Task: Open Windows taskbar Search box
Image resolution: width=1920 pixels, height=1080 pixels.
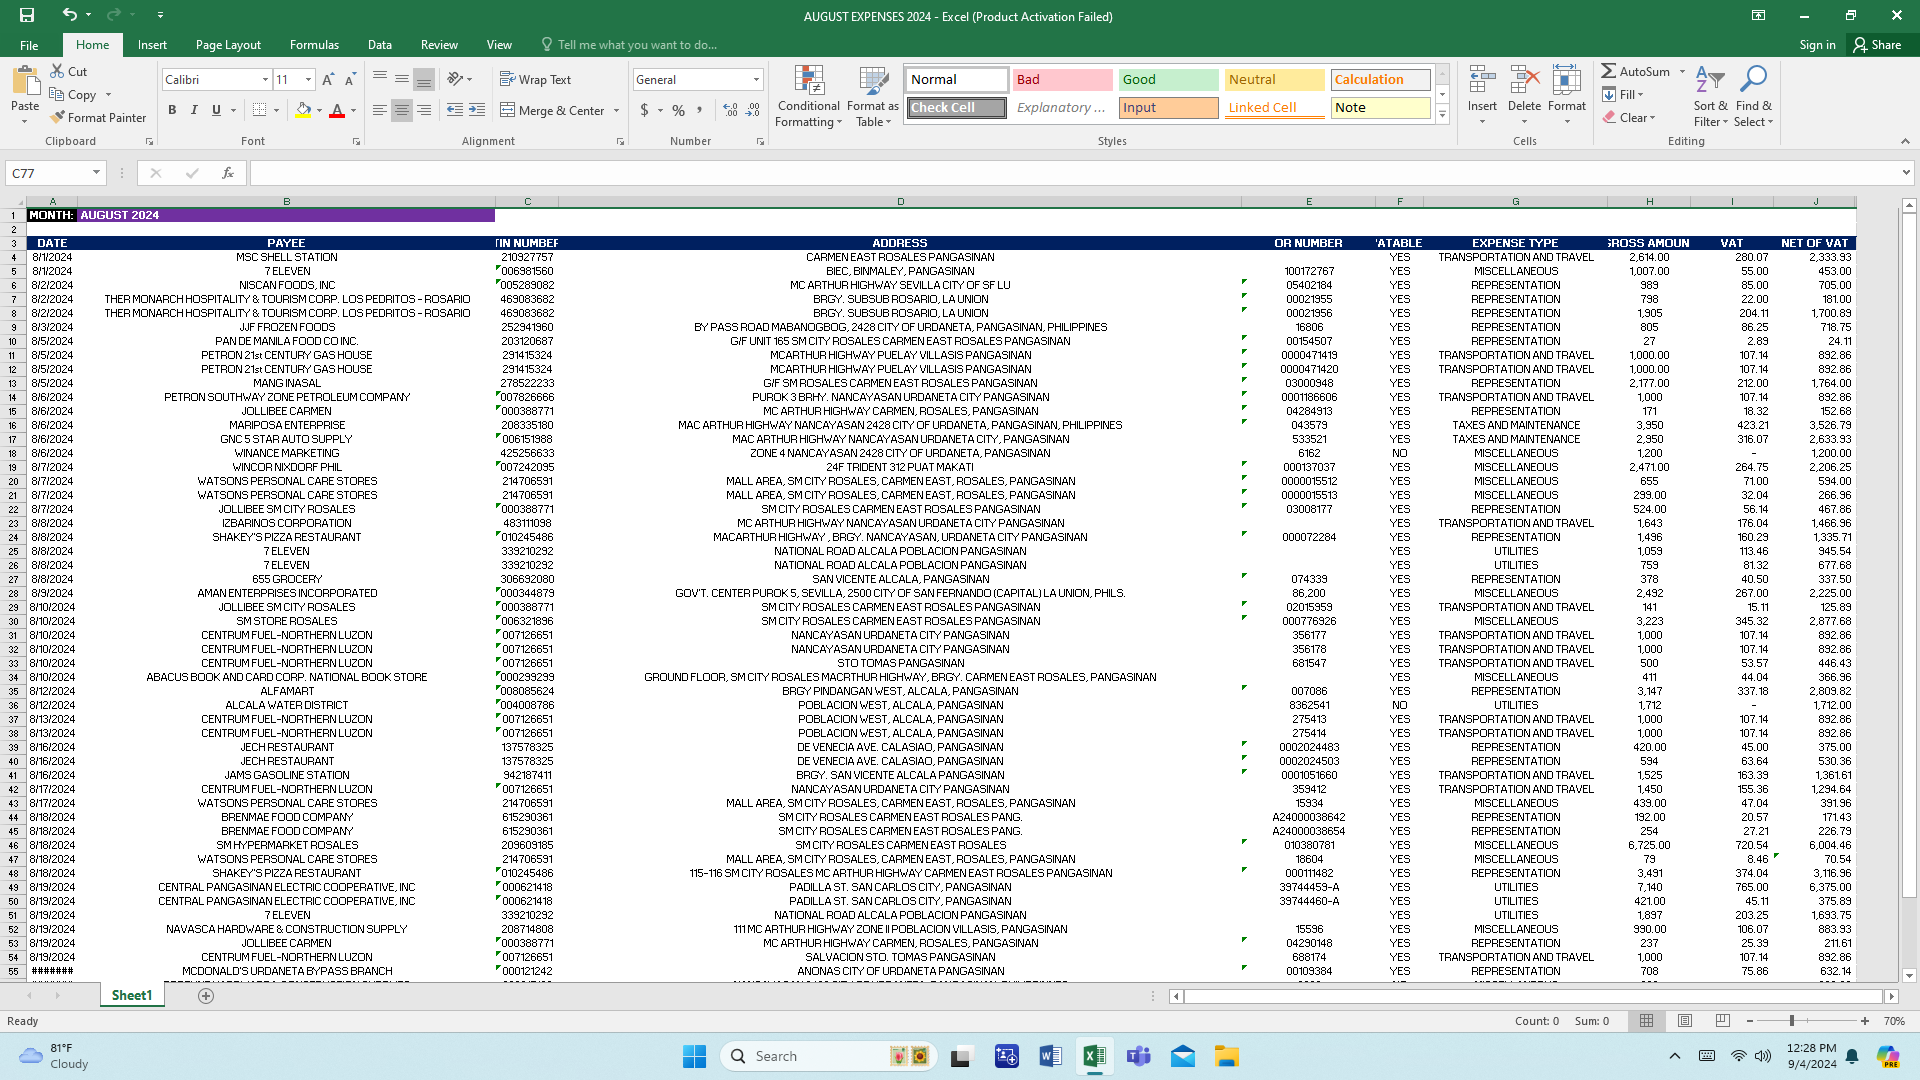Action: click(x=827, y=1056)
